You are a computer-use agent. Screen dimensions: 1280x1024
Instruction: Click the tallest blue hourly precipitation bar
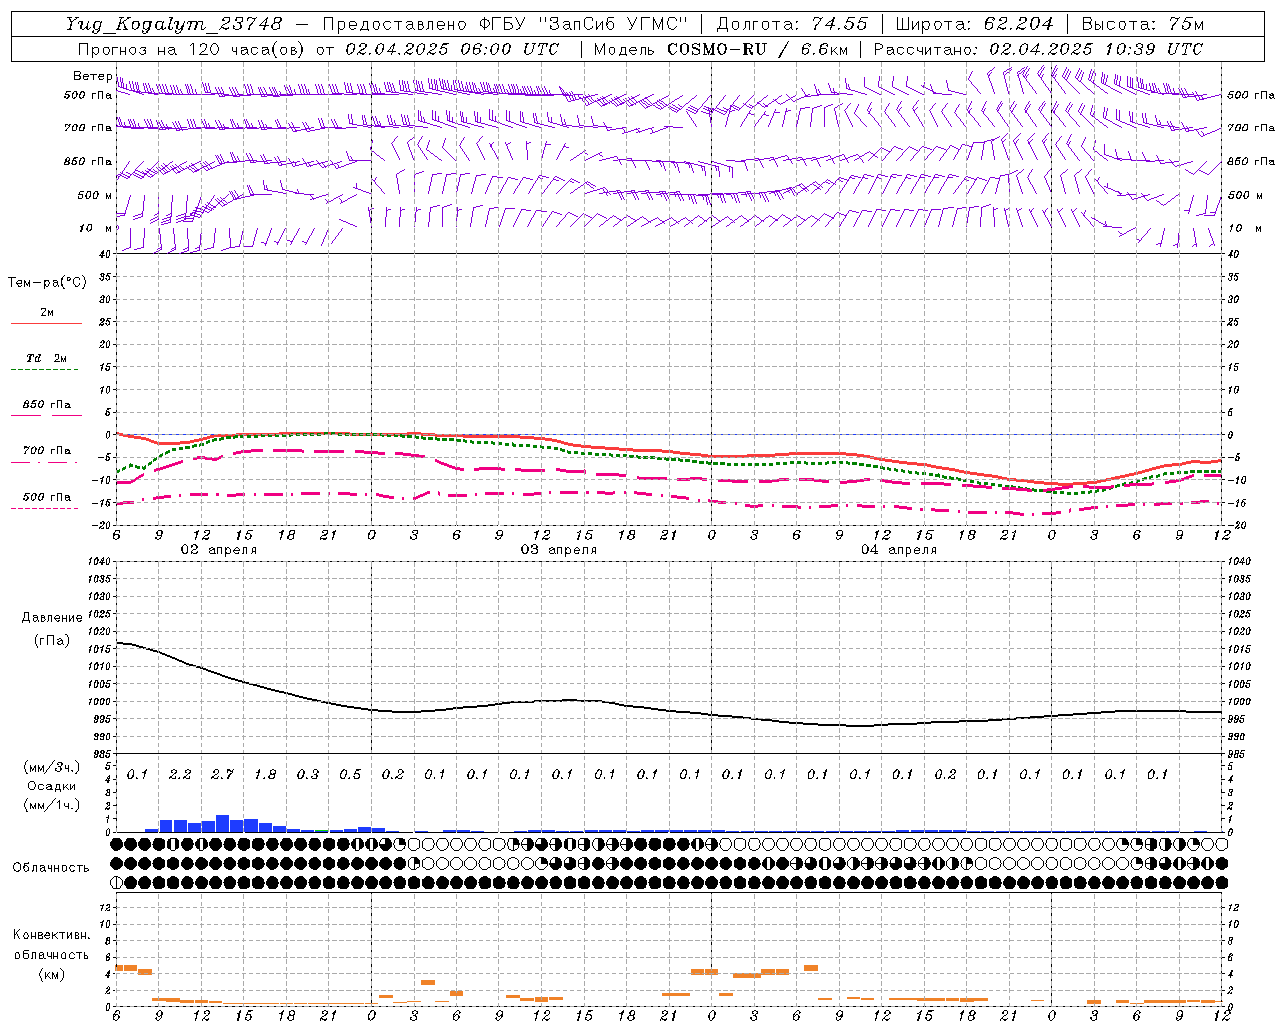point(223,823)
